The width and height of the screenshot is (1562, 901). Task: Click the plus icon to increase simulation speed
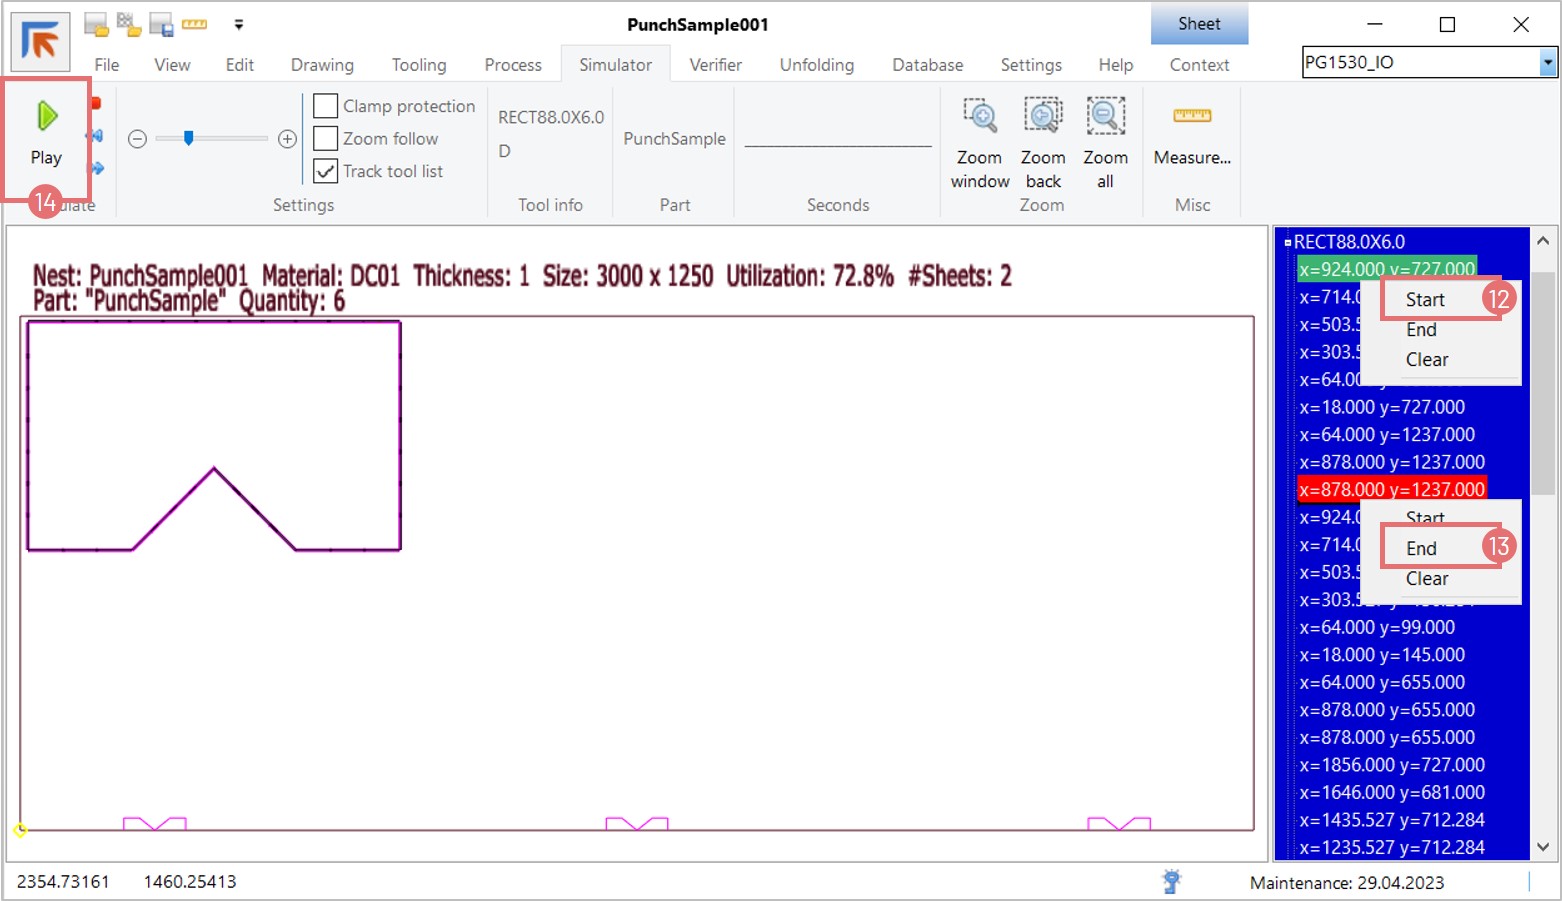pyautogui.click(x=287, y=139)
